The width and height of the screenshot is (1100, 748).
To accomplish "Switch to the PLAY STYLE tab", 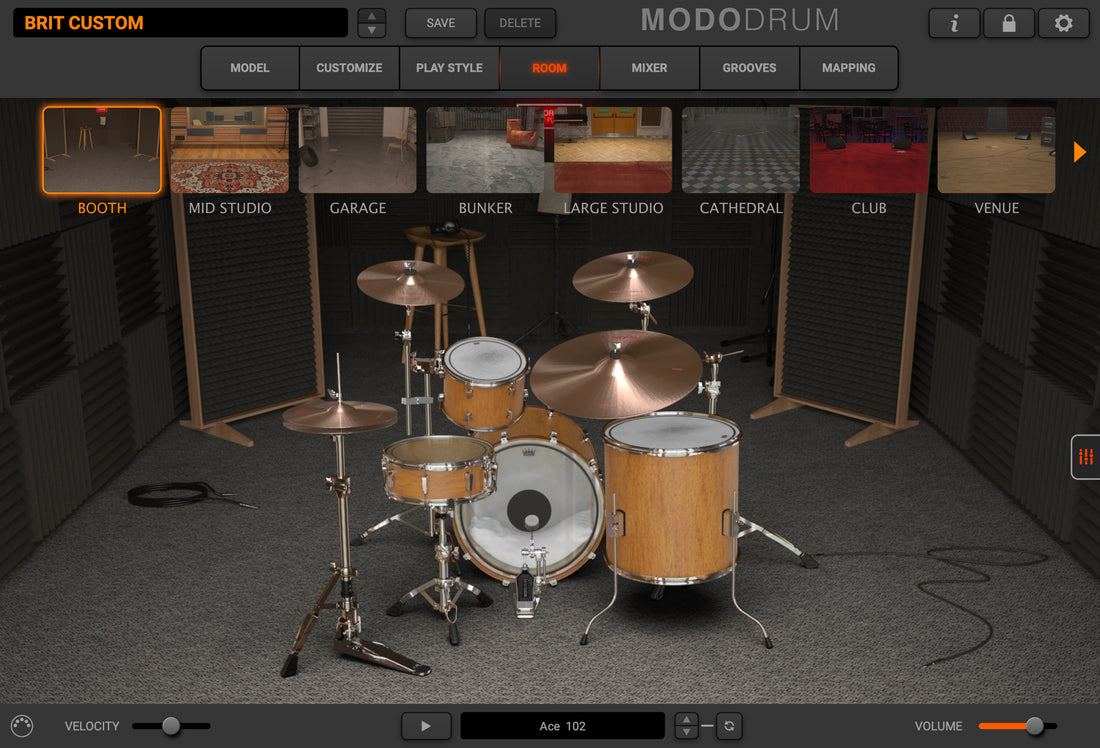I will [449, 68].
